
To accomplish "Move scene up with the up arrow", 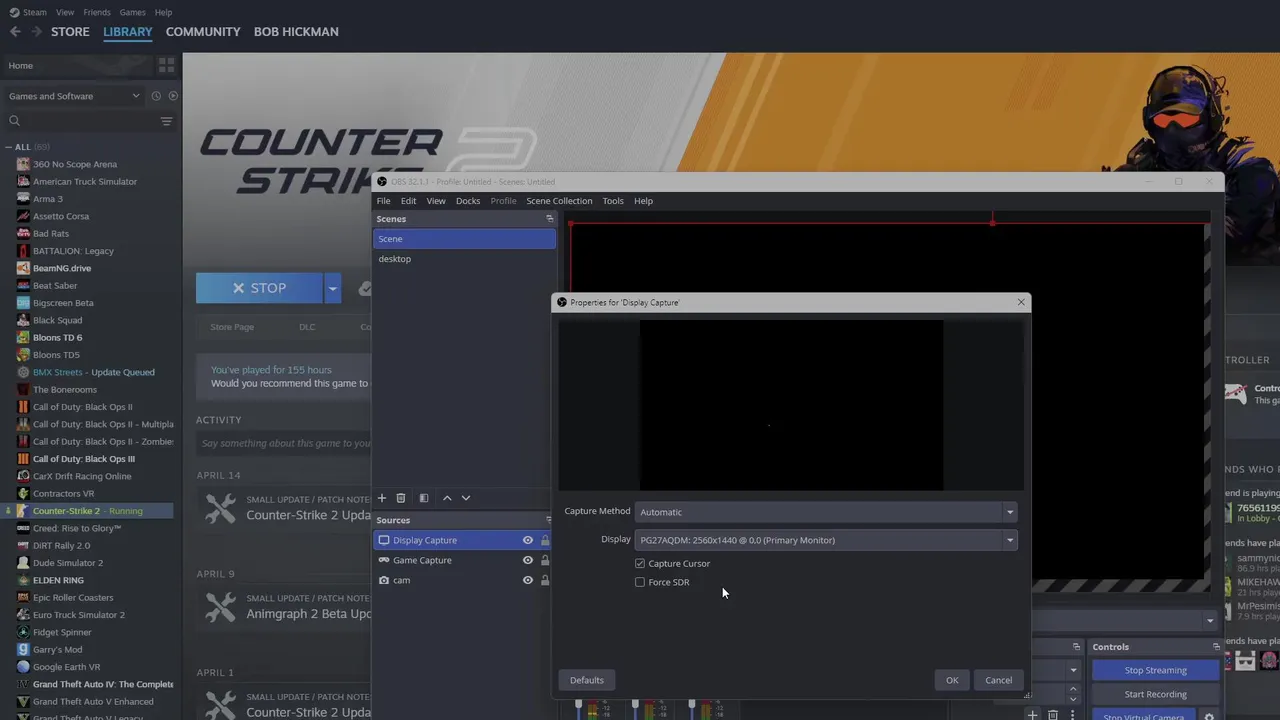I will tap(447, 498).
